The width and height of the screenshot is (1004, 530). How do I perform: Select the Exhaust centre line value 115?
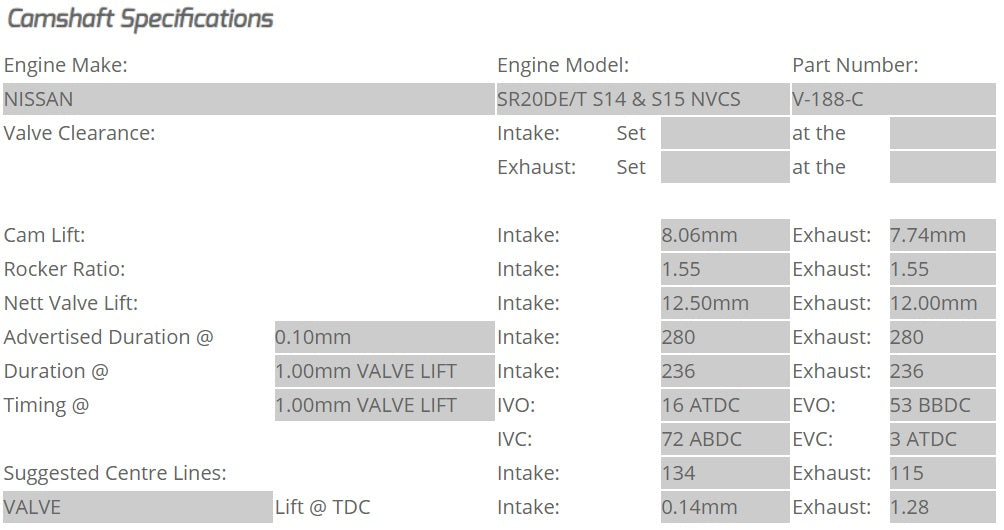pos(942,474)
